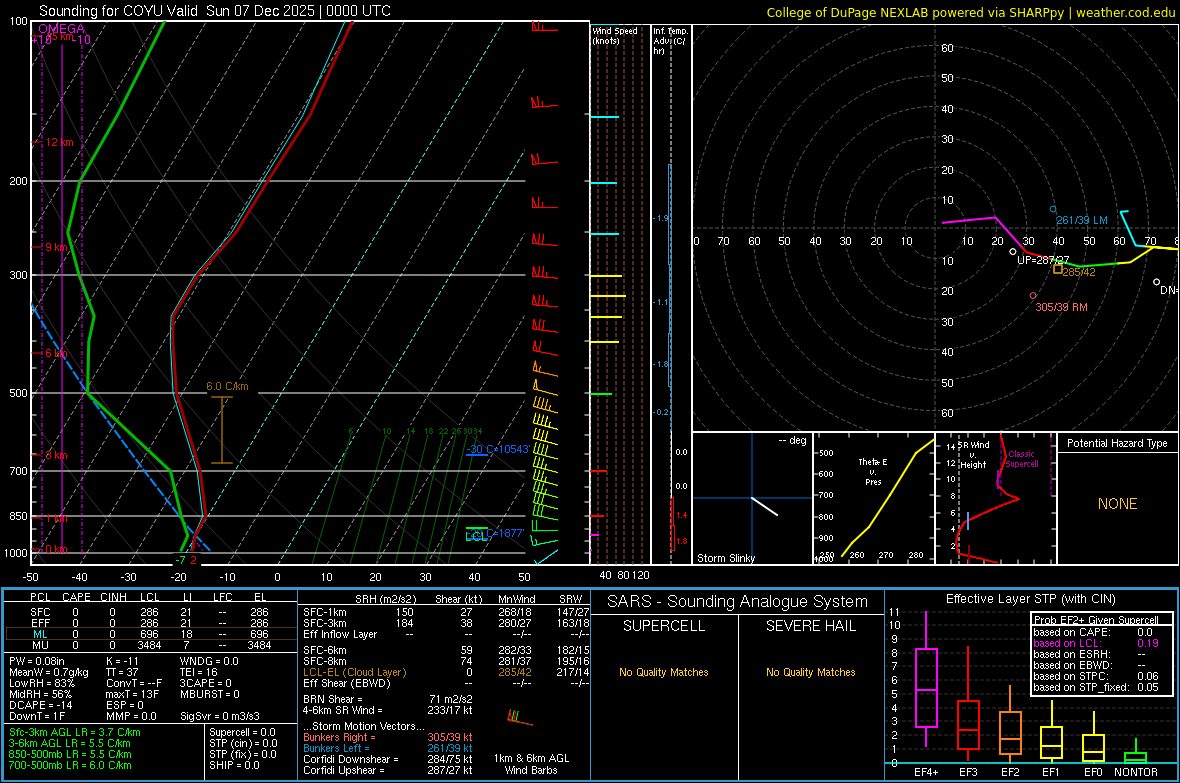Click the '700-500mb LR = 6.0 C/km' line
Screen dimensions: 1180x783
(x=70, y=765)
